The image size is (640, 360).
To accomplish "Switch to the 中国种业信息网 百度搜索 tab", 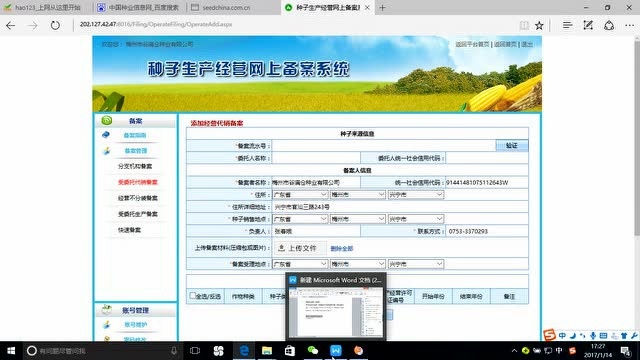I will point(139,7).
